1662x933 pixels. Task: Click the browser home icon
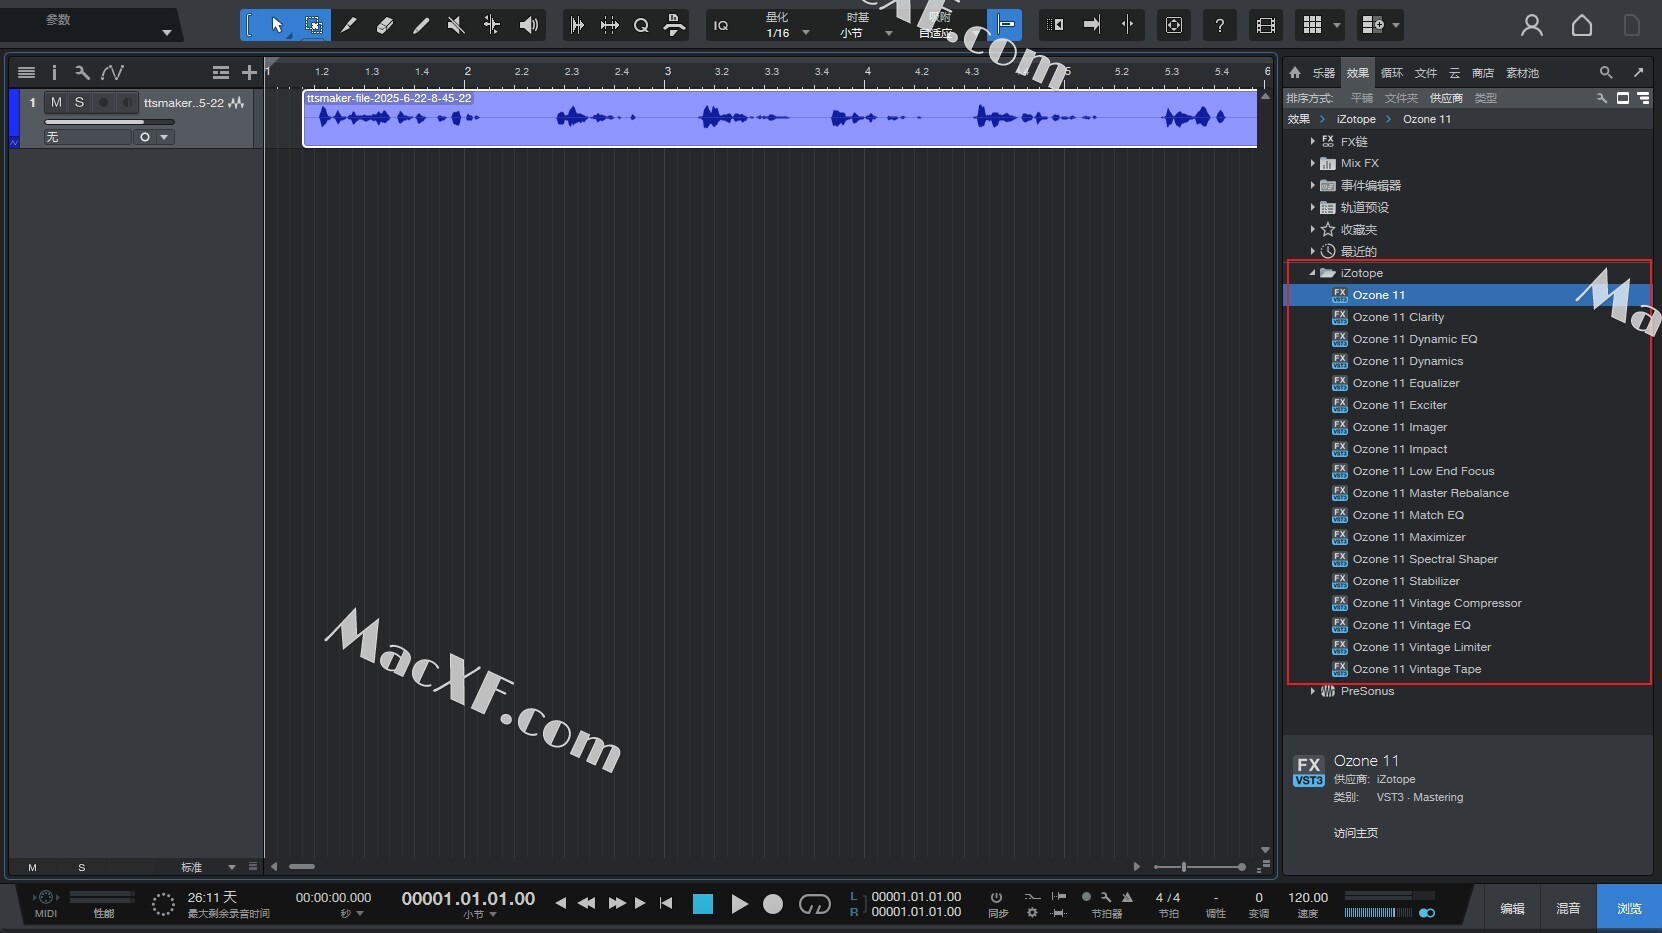1295,72
